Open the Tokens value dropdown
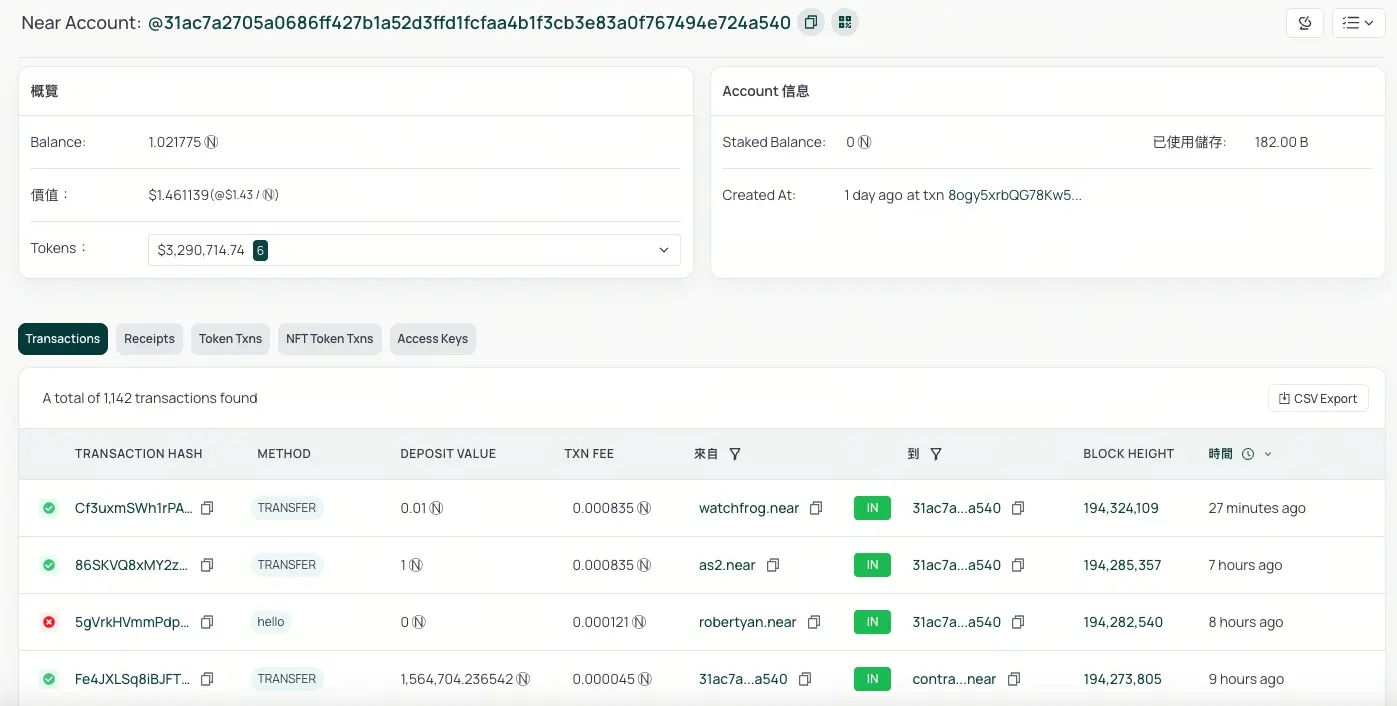This screenshot has height=706, width=1397. [x=663, y=250]
